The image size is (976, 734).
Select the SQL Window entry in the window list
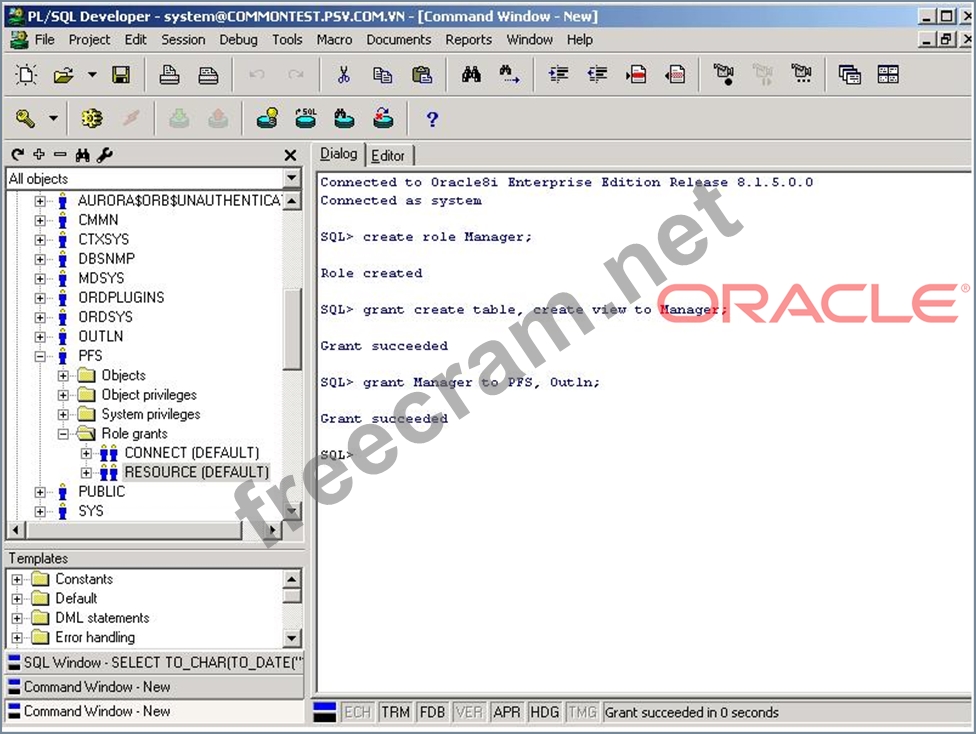click(156, 663)
